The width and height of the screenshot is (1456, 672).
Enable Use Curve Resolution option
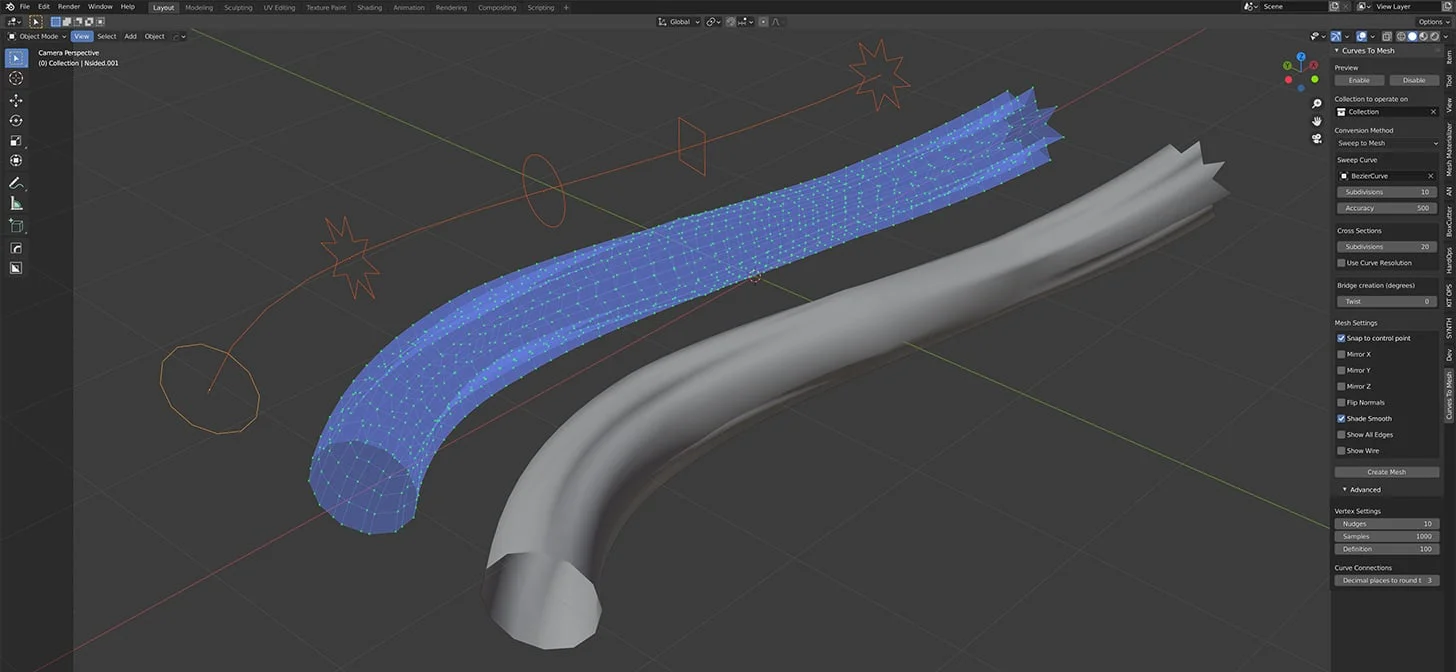point(1341,262)
